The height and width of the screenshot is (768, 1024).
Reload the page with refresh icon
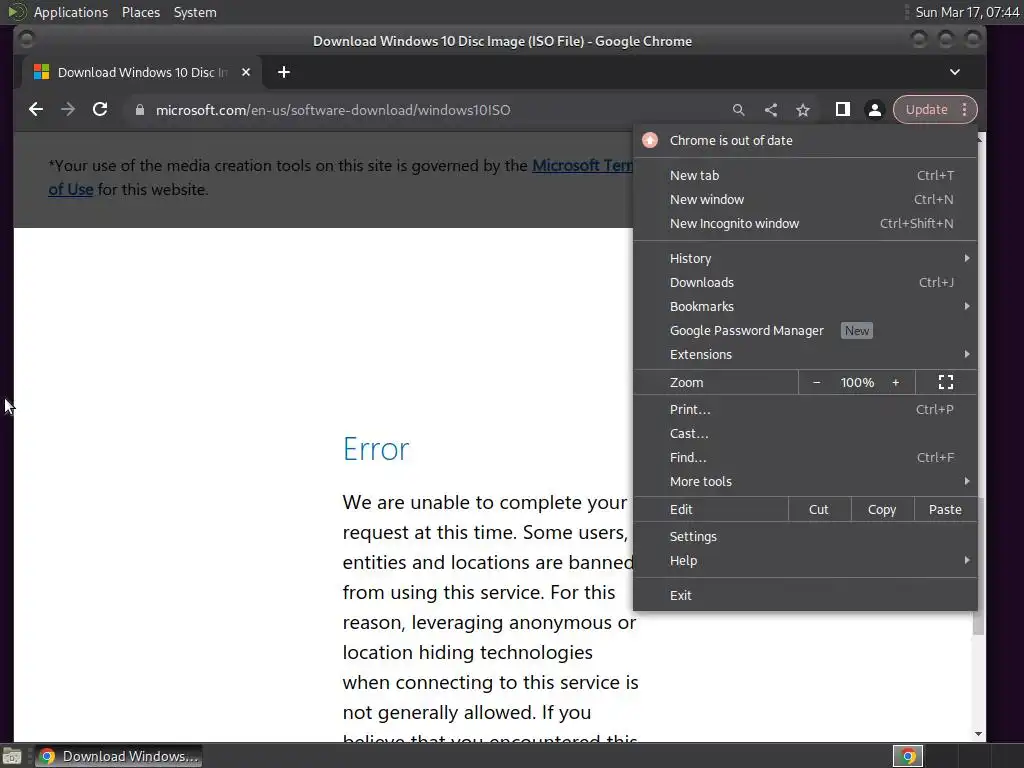point(100,110)
